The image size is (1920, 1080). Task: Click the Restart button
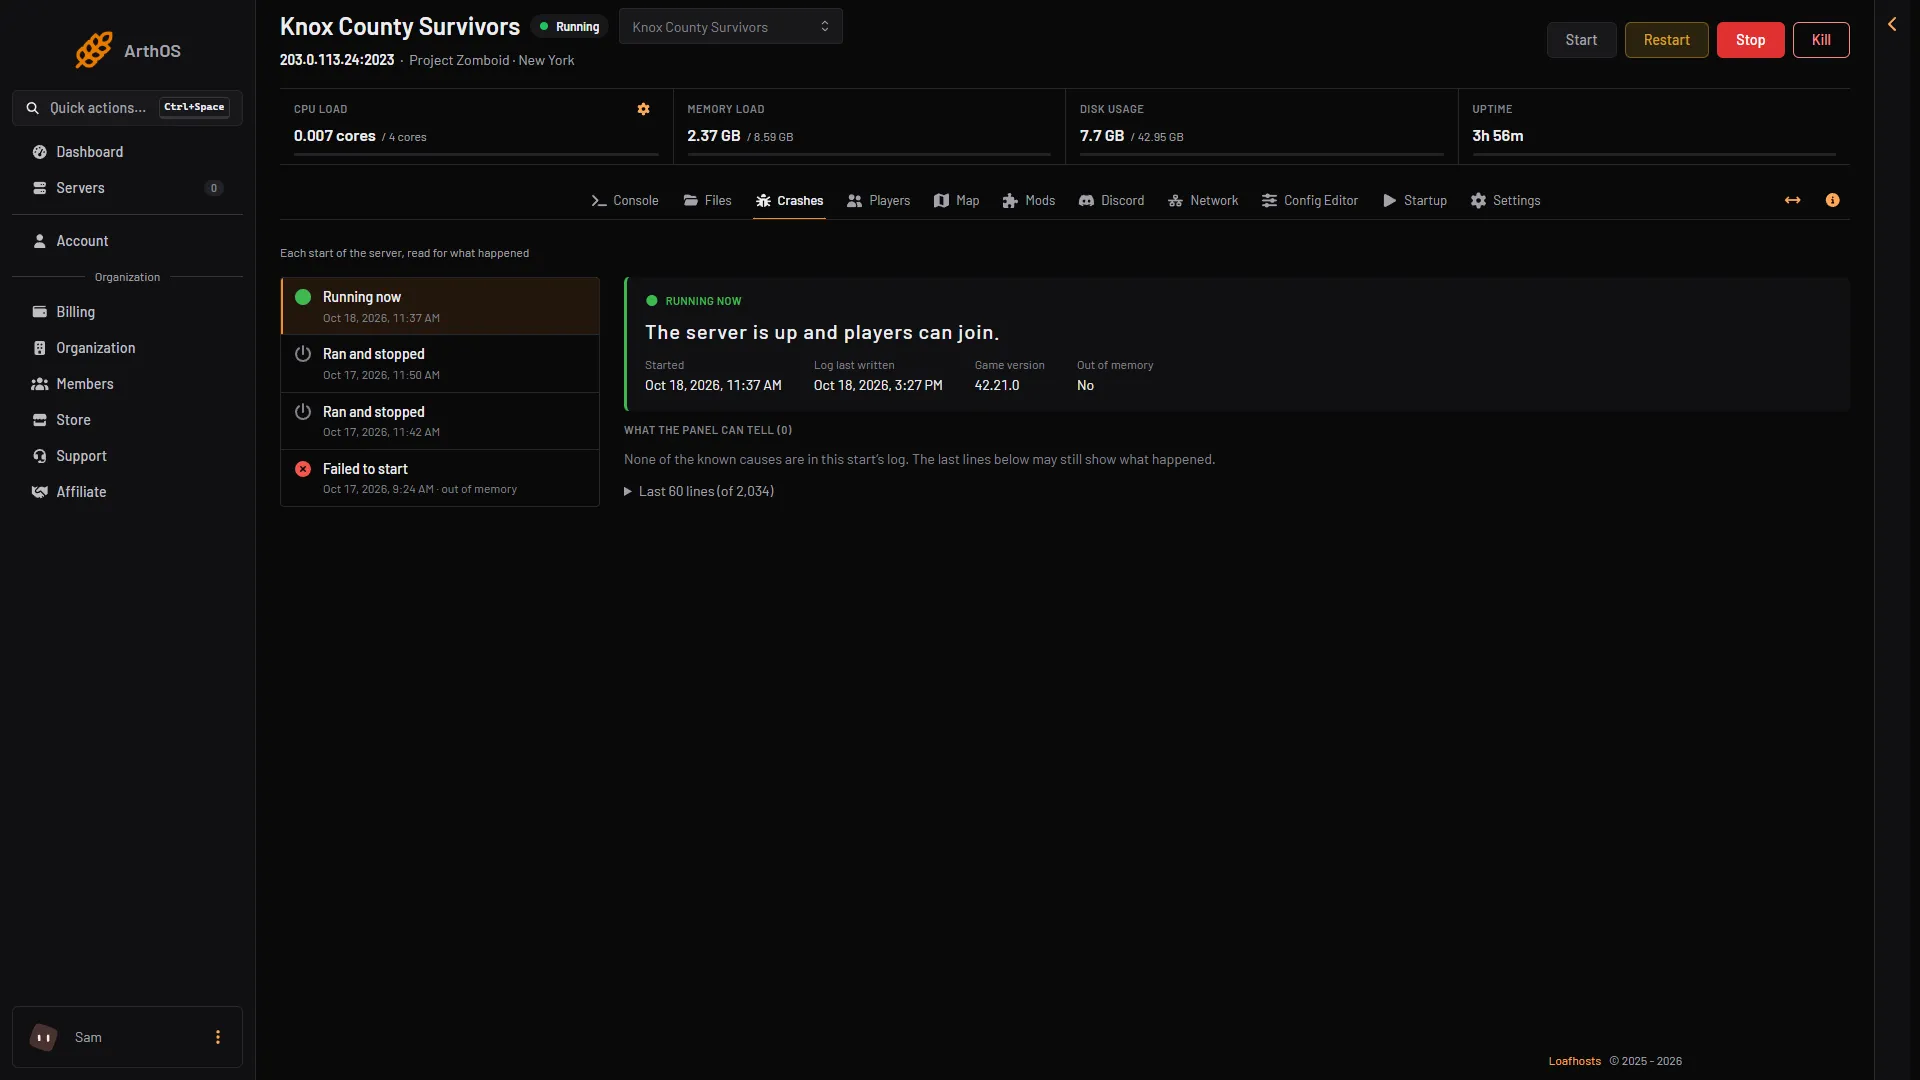point(1666,40)
